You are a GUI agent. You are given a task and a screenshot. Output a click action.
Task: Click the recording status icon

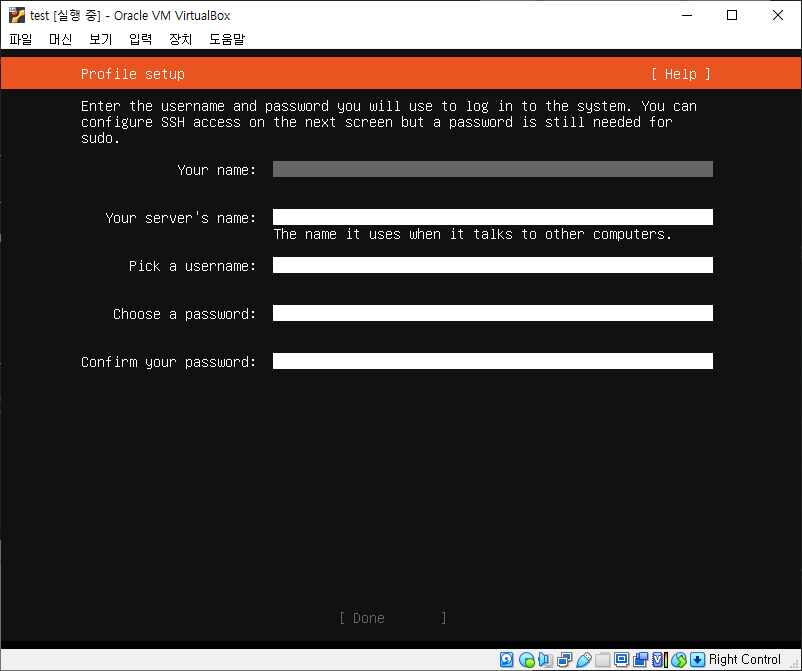(x=640, y=660)
